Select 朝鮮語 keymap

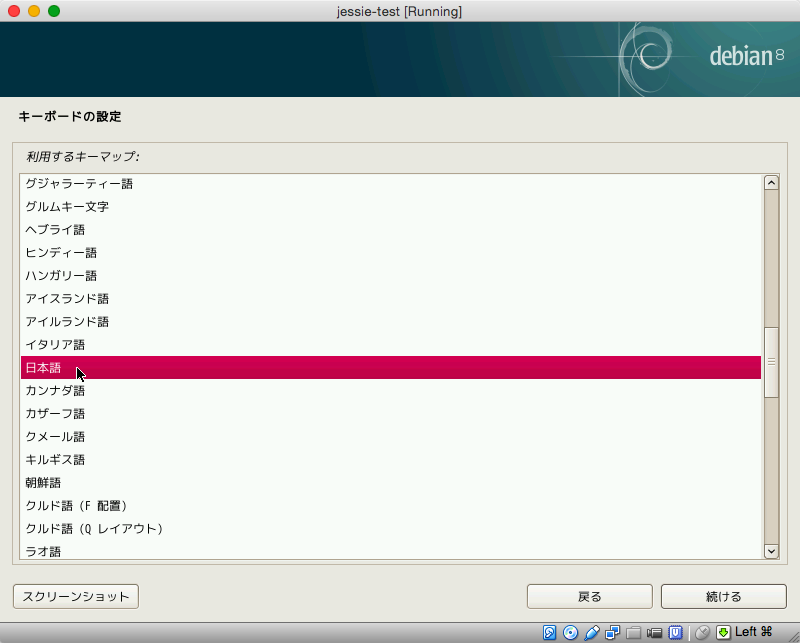(391, 482)
